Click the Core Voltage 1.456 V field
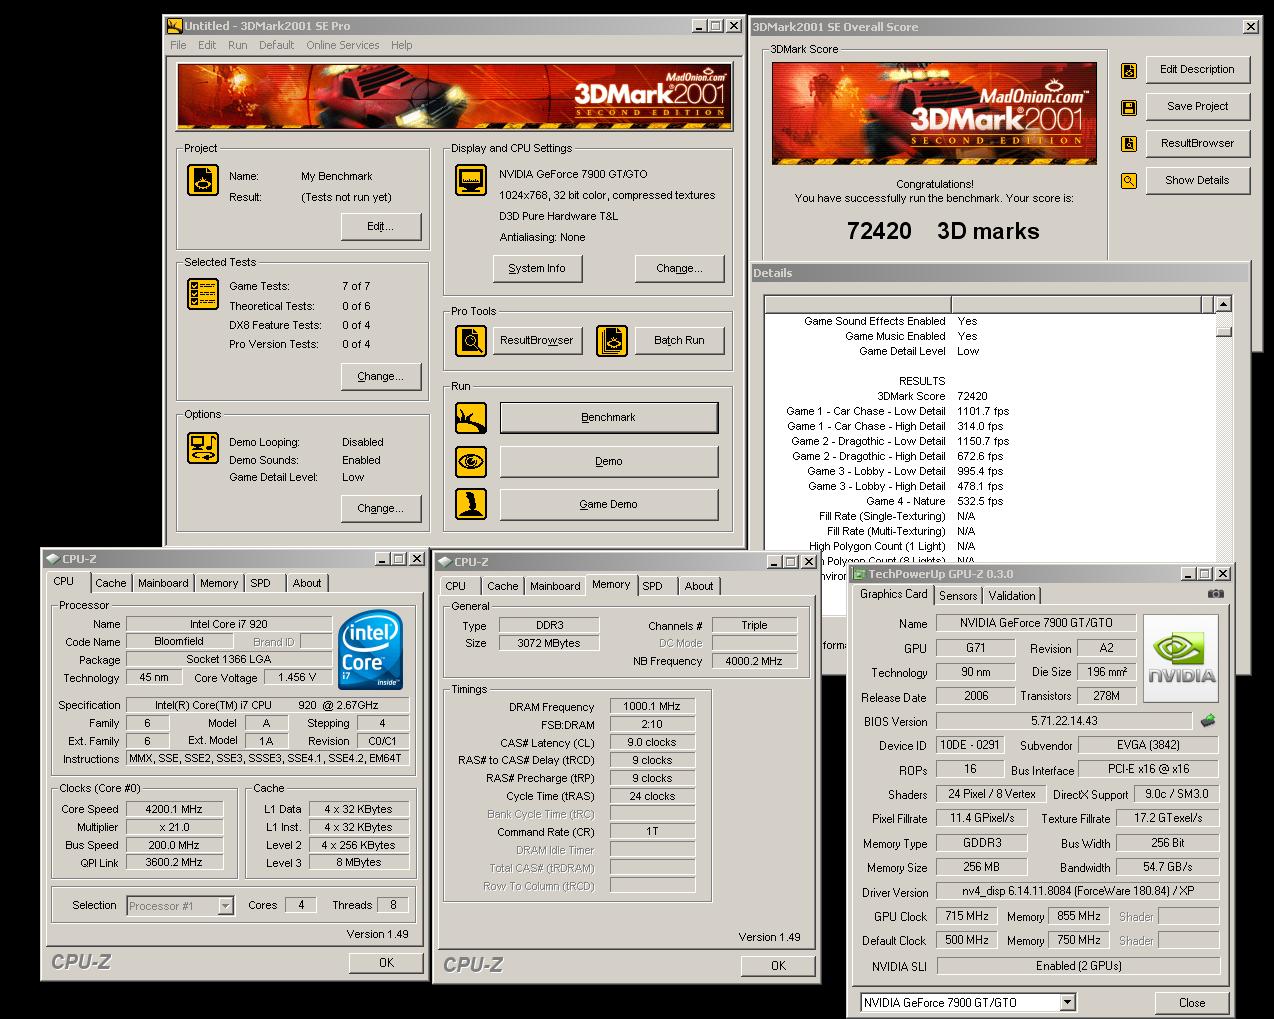This screenshot has width=1274, height=1019. 297,677
